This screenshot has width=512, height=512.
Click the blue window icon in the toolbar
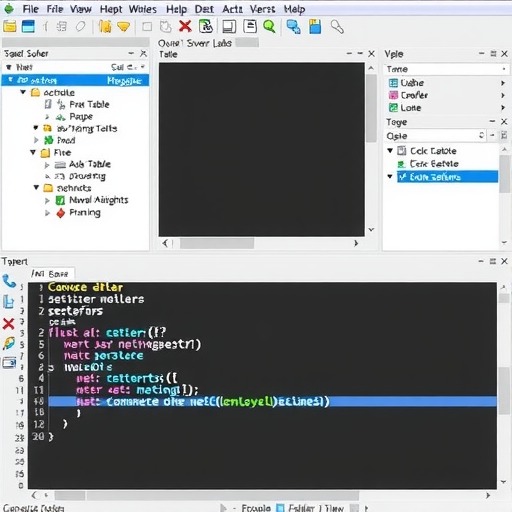[x=28, y=26]
